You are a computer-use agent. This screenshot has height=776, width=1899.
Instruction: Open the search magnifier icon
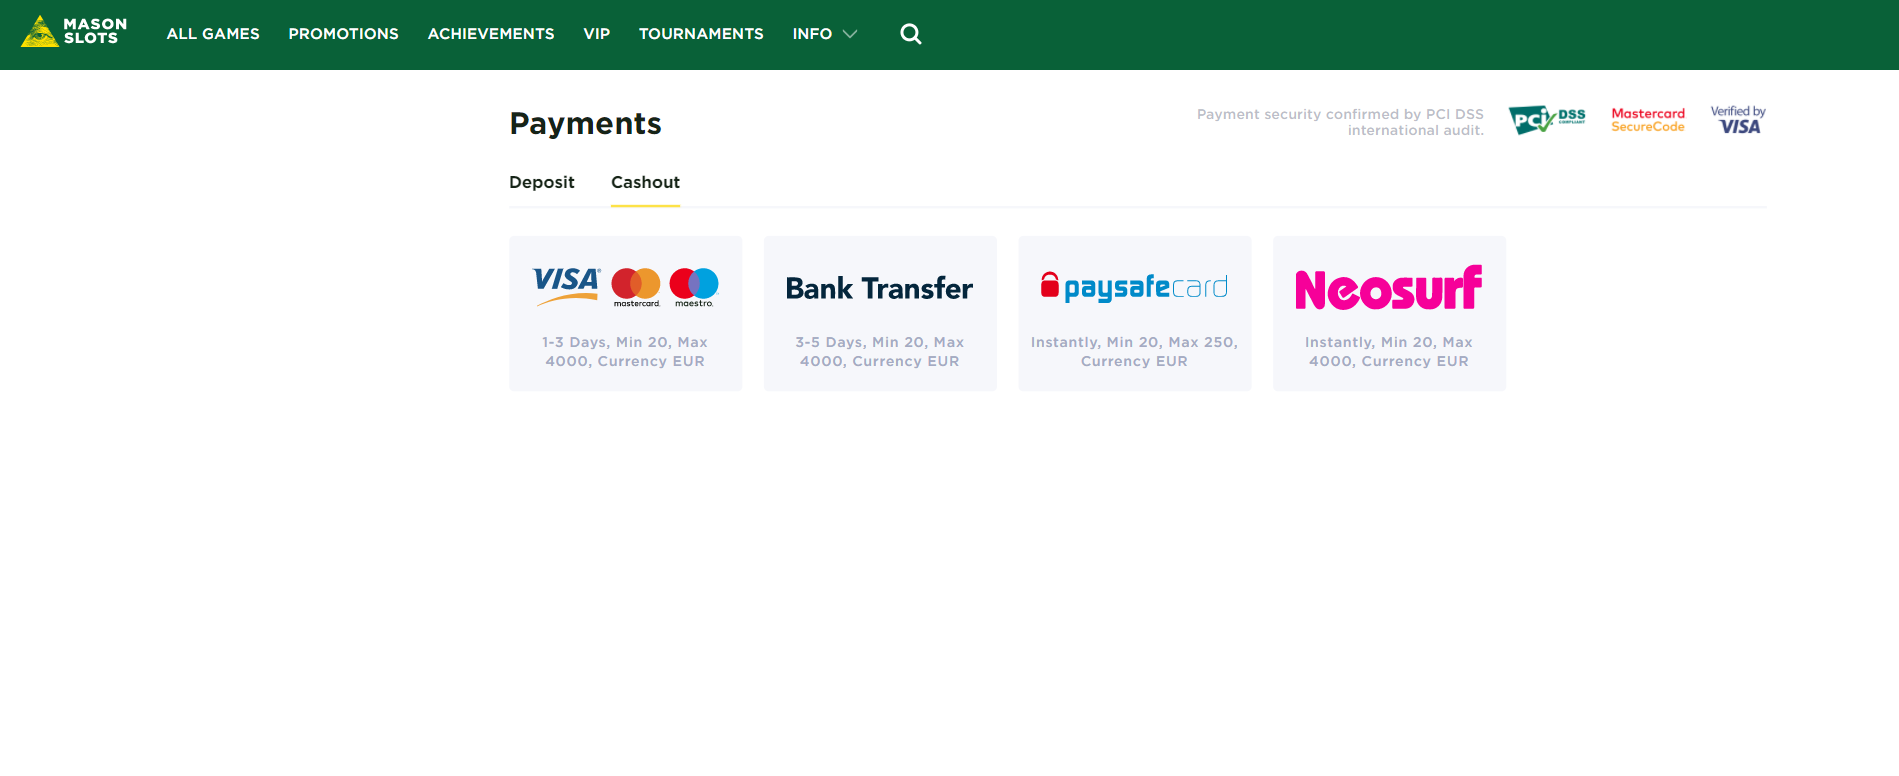click(910, 34)
